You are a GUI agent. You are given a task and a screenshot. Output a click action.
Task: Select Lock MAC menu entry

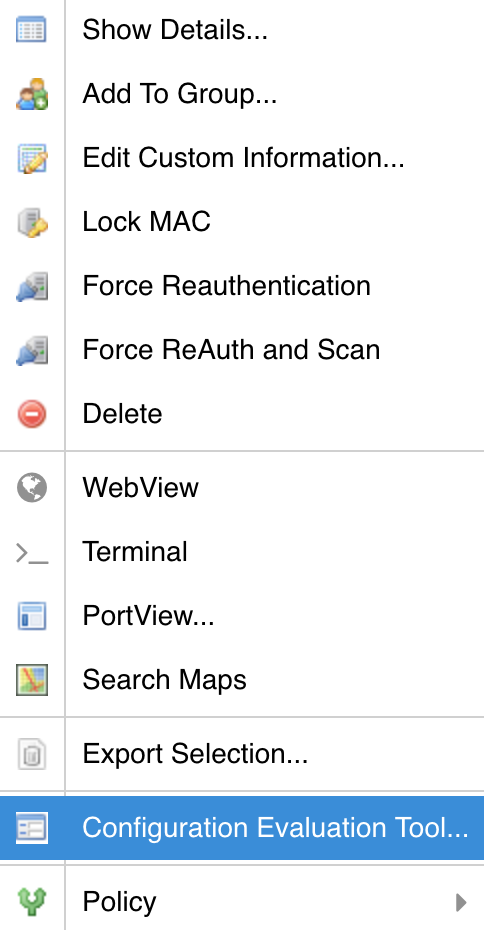click(242, 222)
